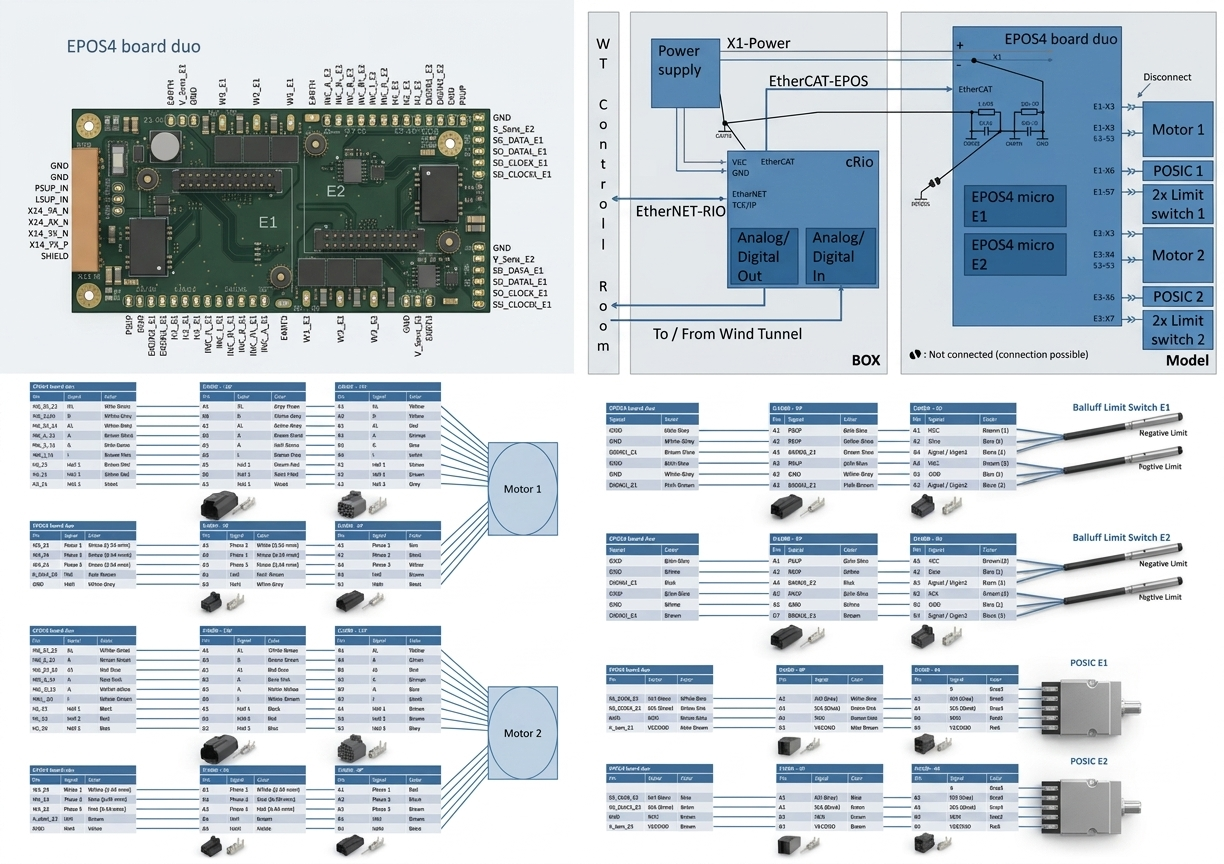
Task: Click the 'To / From Wind Tunnel' text
Action: point(727,334)
